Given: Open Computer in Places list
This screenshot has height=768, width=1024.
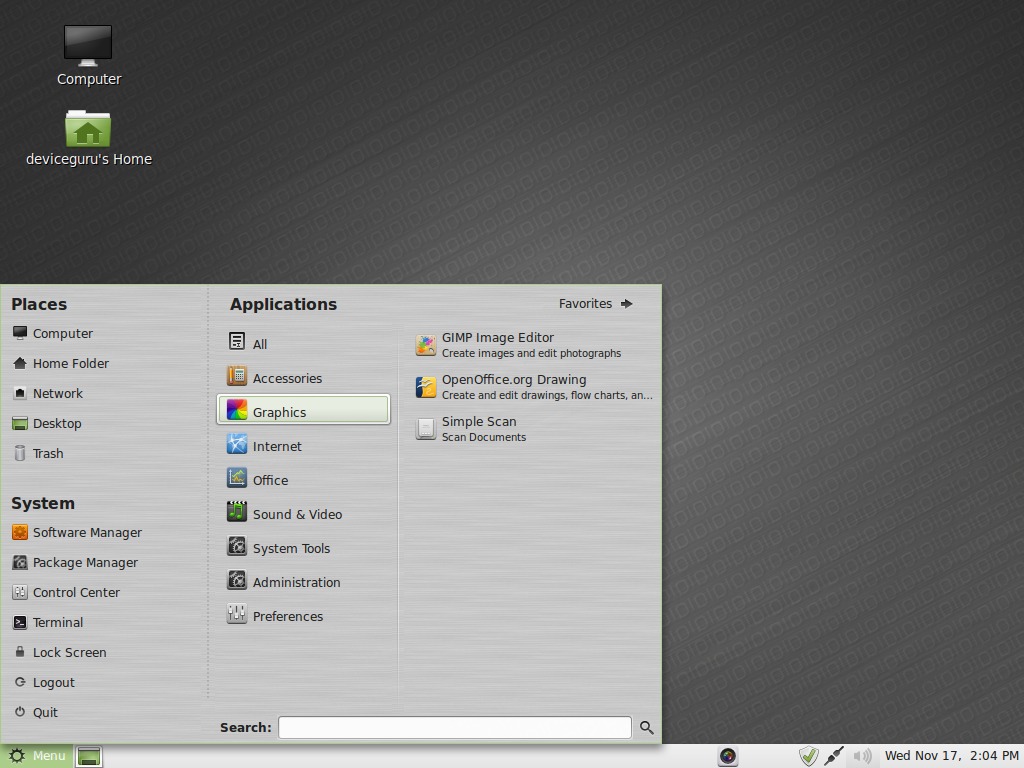Looking at the screenshot, I should coord(53,334).
